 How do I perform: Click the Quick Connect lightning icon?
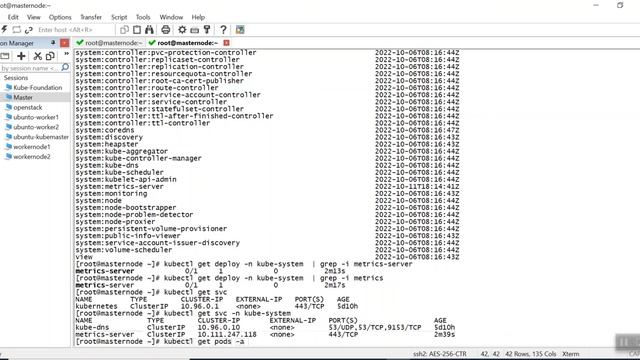tap(4, 29)
